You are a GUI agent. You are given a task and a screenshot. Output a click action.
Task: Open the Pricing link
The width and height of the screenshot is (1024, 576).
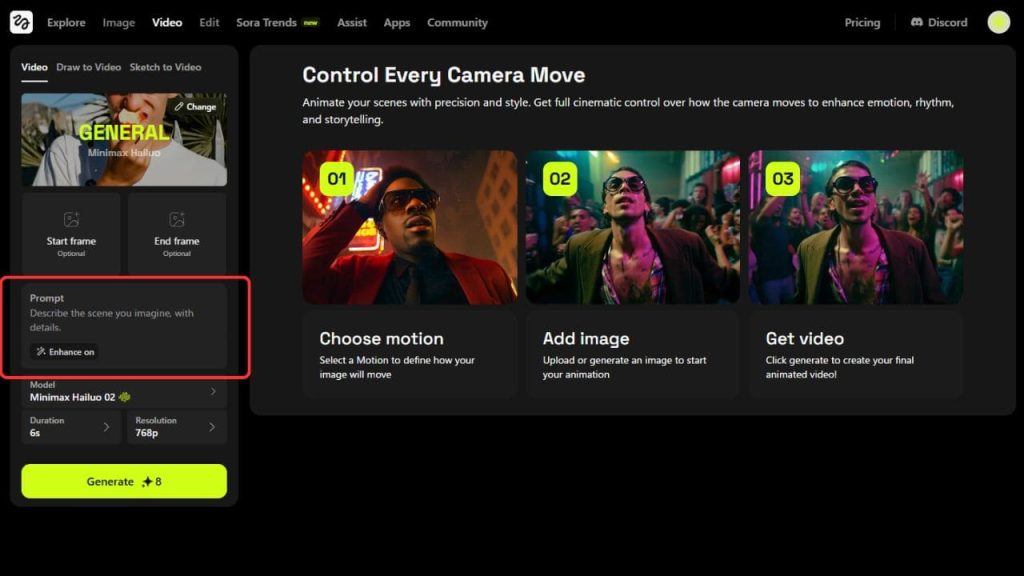(x=862, y=22)
